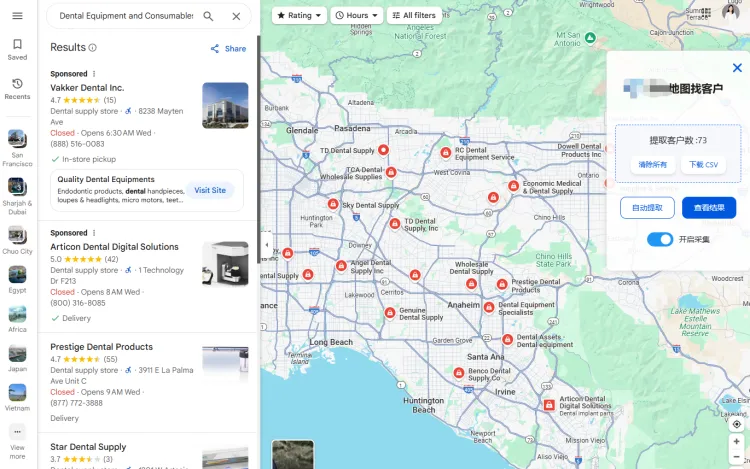Open Saved places in the sidebar

tap(17, 49)
